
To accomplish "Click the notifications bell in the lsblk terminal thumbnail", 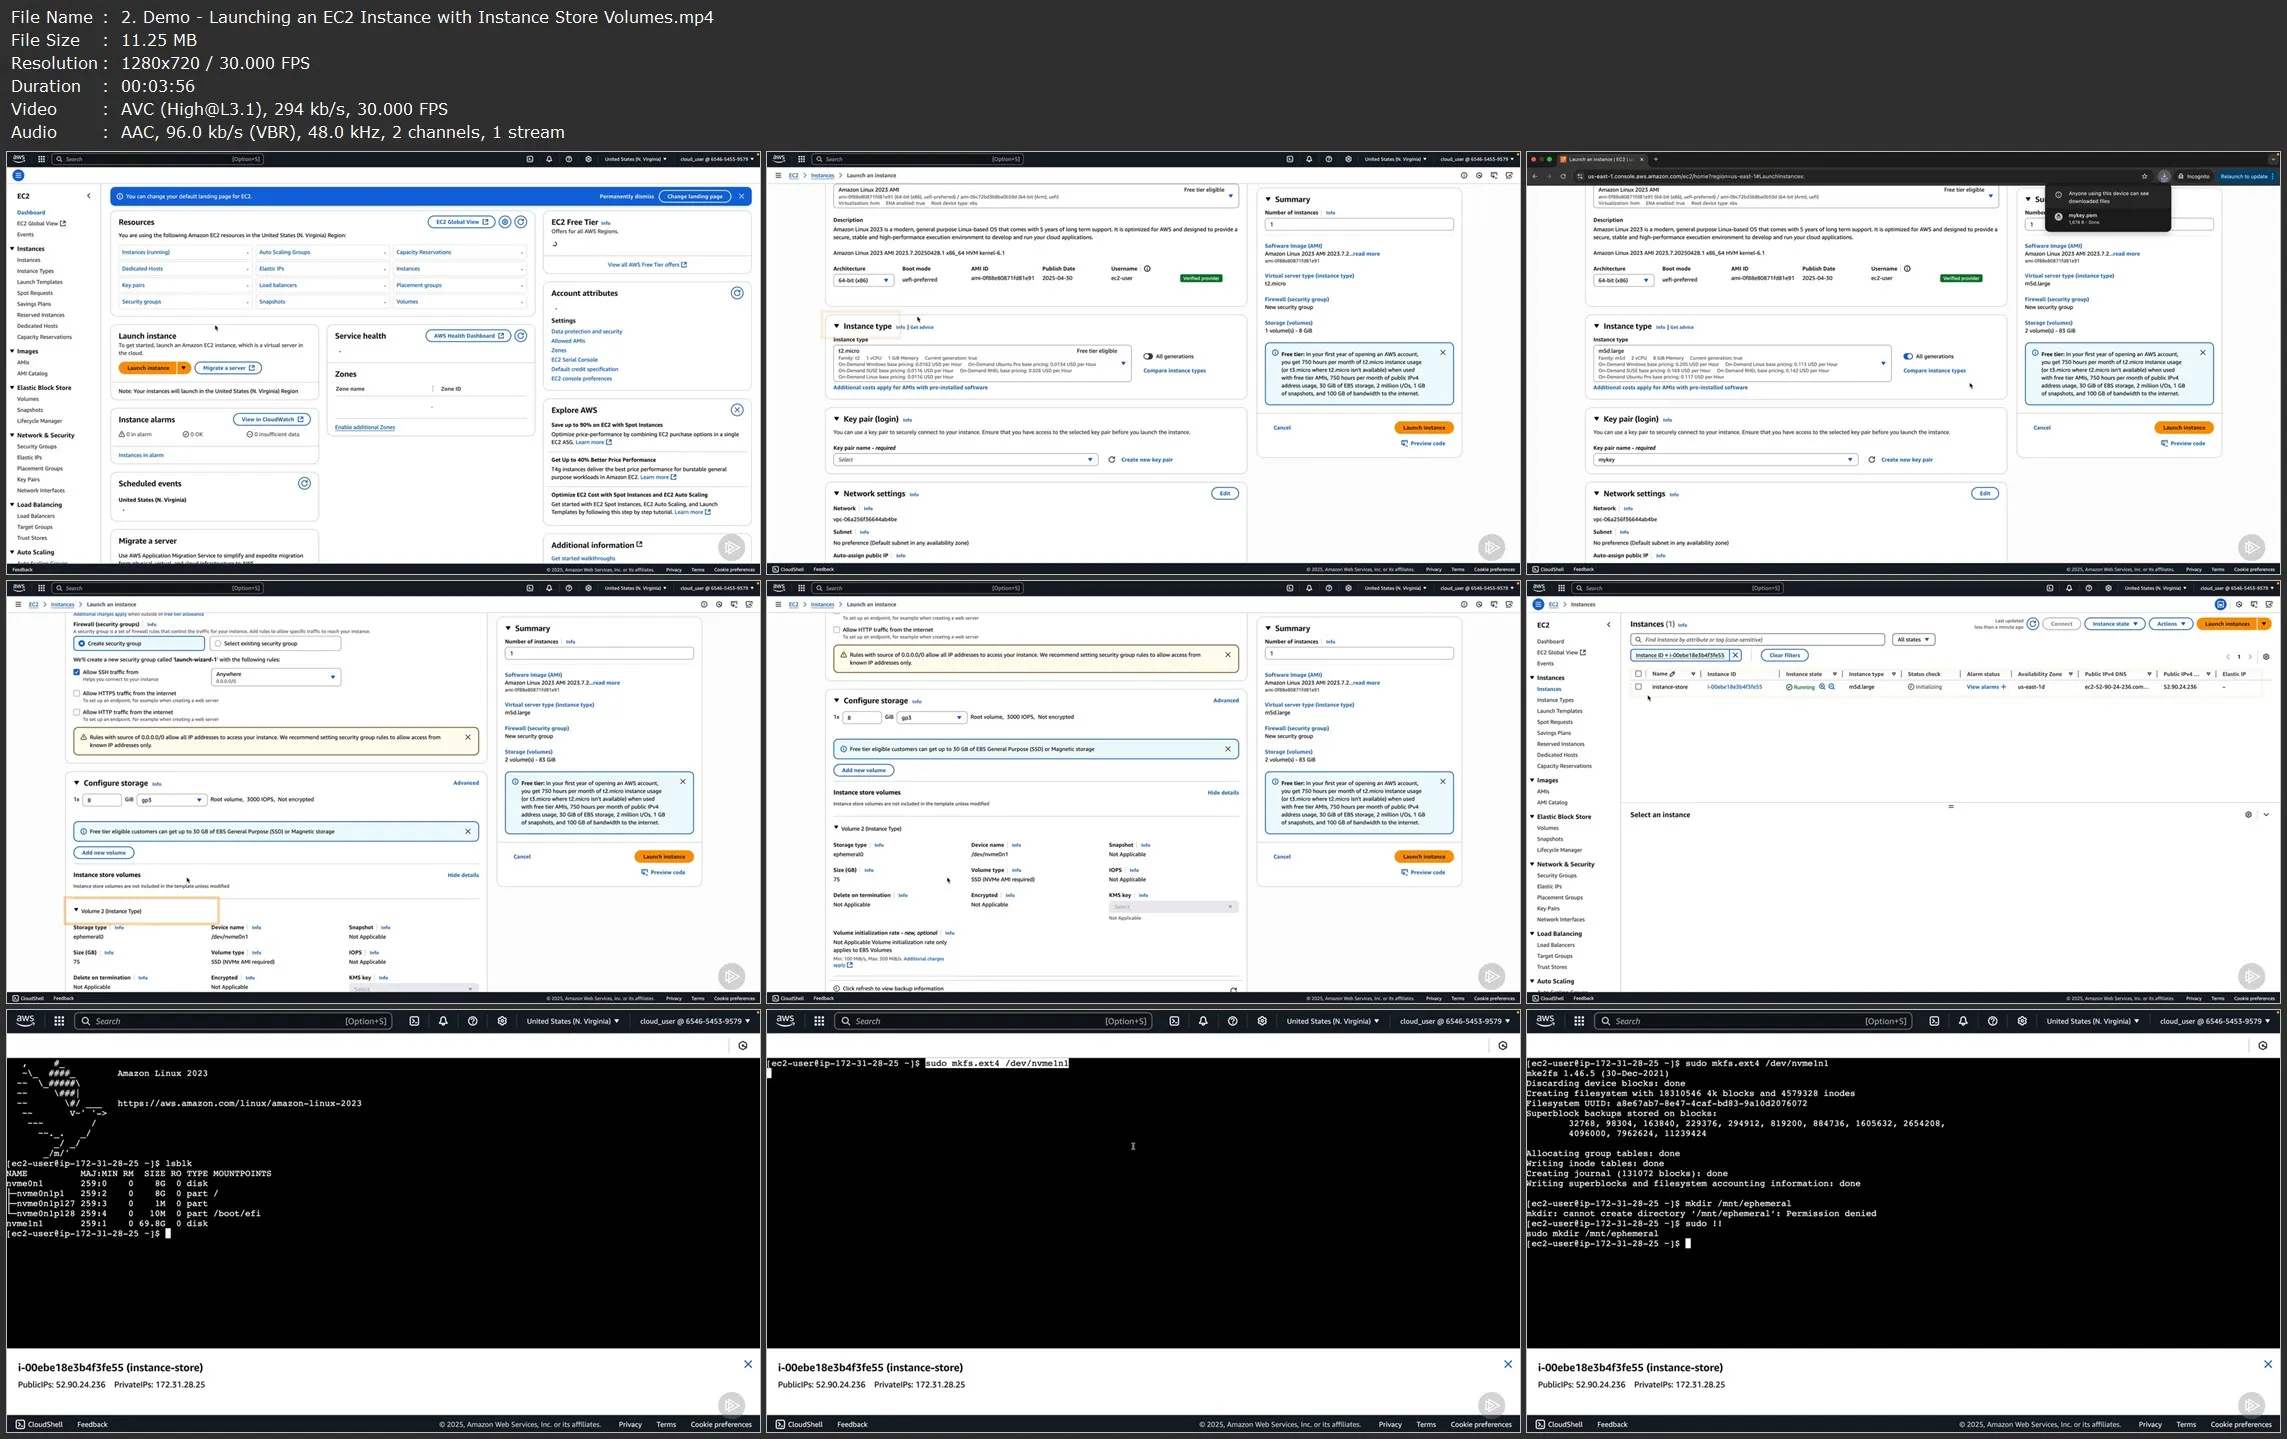I will coord(443,1021).
